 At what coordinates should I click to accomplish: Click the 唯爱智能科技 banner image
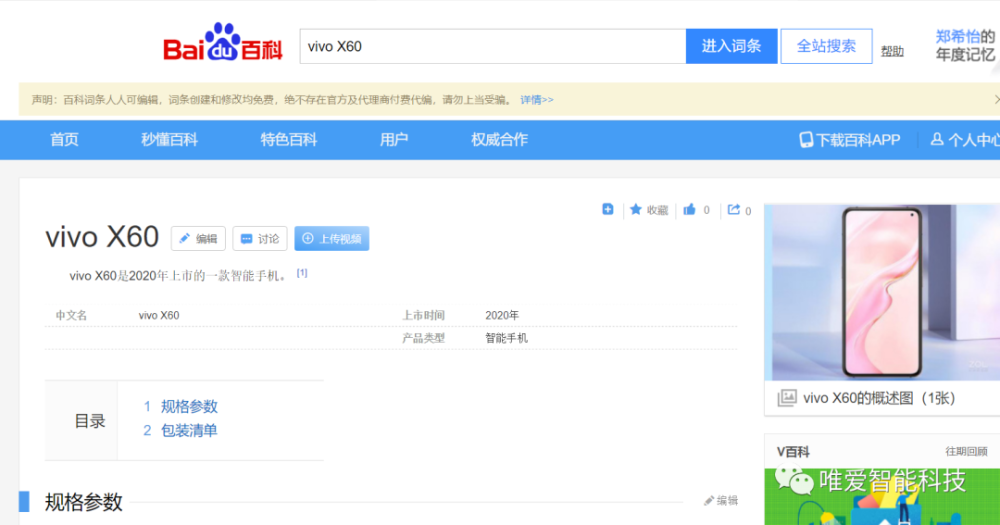tap(882, 496)
